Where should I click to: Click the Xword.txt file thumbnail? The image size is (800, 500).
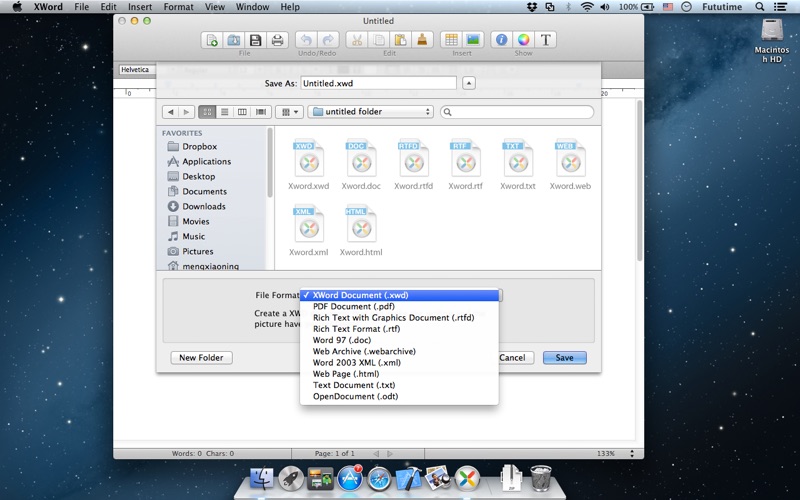tap(518, 158)
